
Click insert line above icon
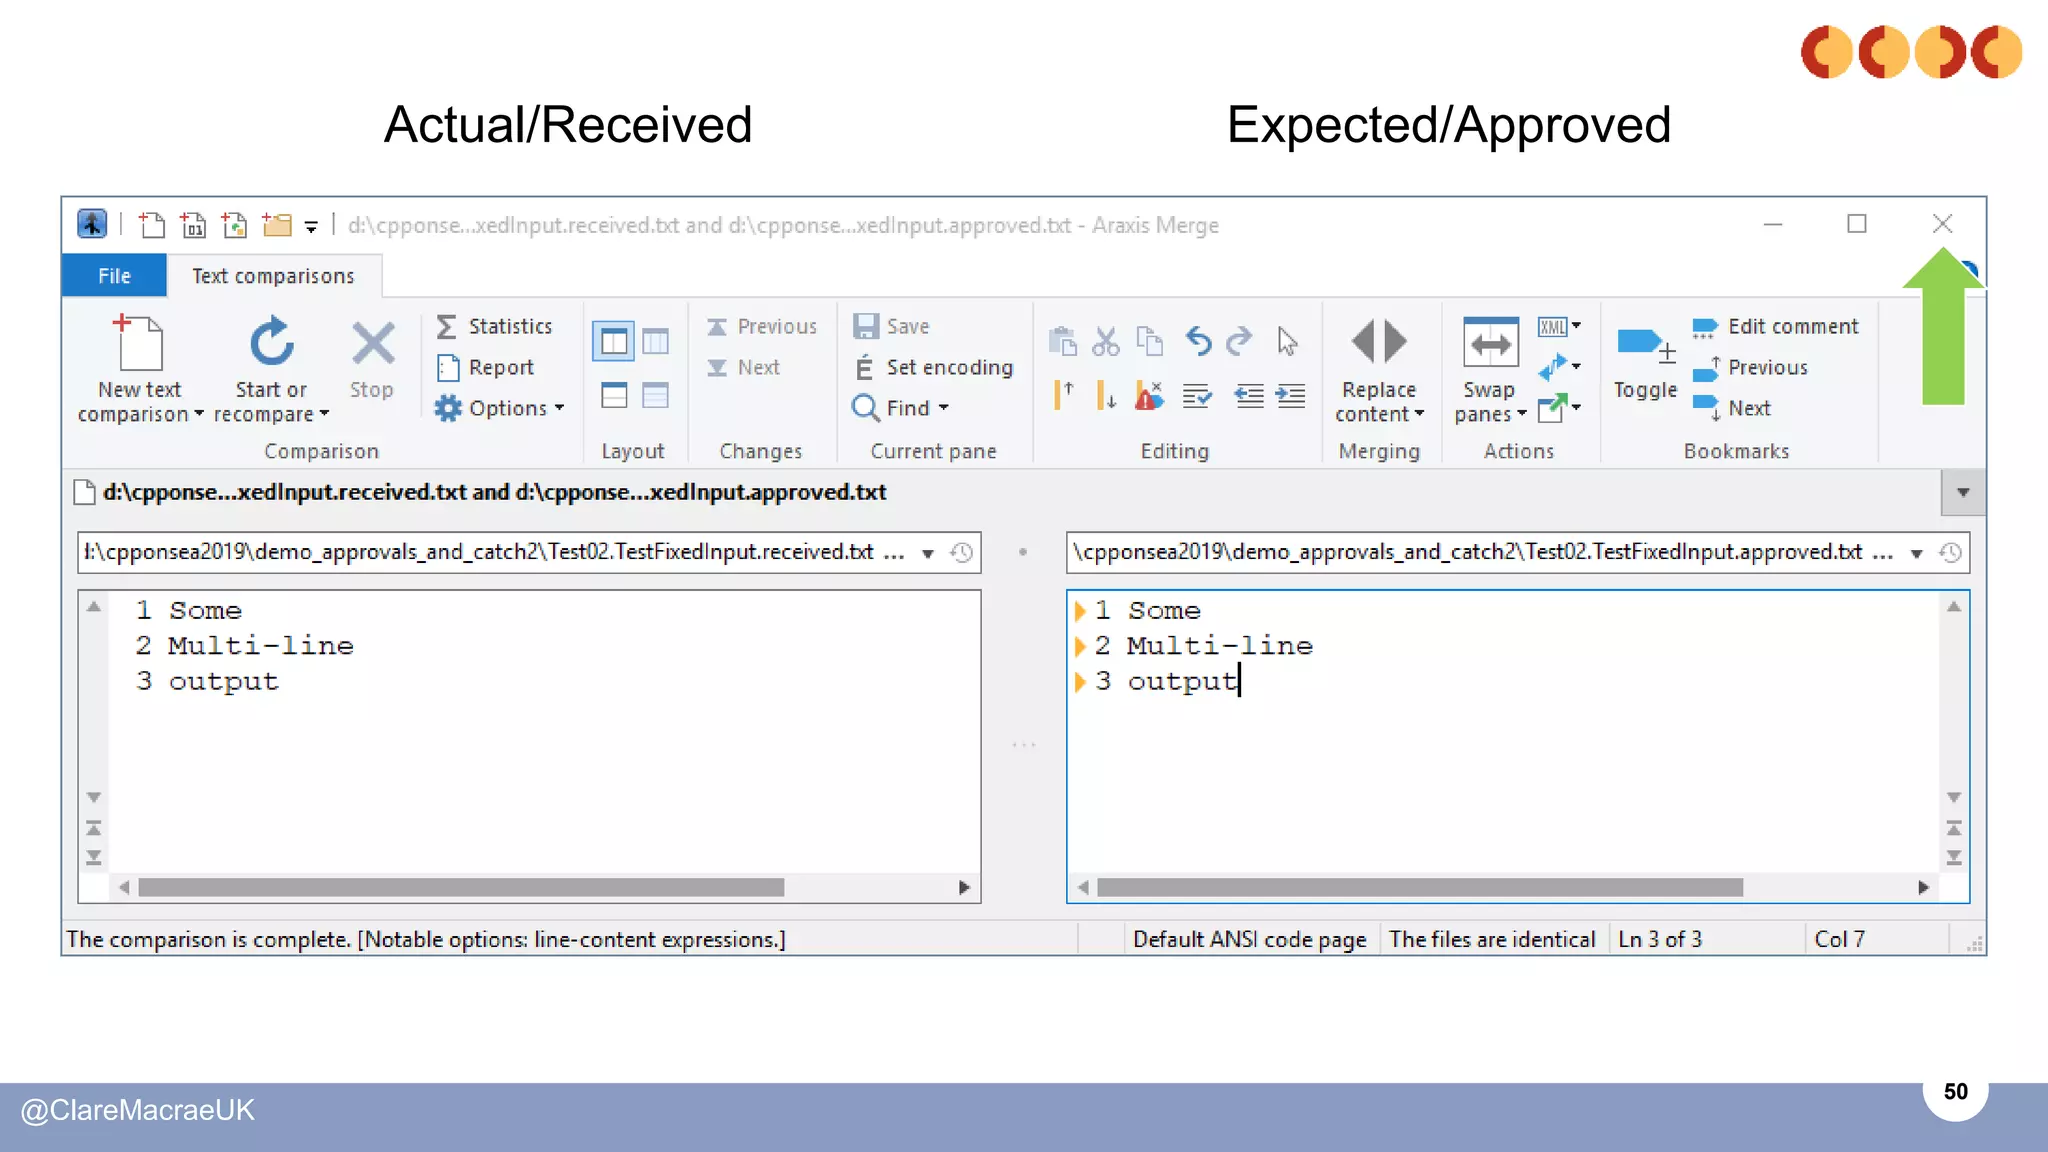1063,395
